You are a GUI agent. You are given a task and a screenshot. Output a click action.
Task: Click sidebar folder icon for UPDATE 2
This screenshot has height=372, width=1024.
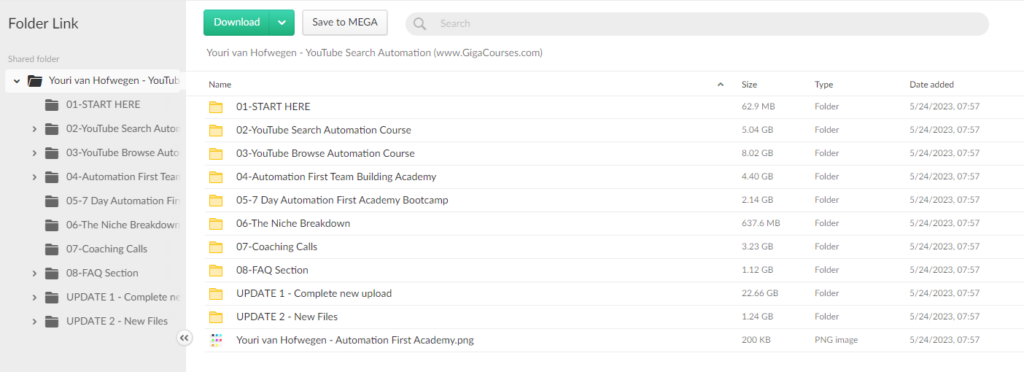pyautogui.click(x=52, y=321)
